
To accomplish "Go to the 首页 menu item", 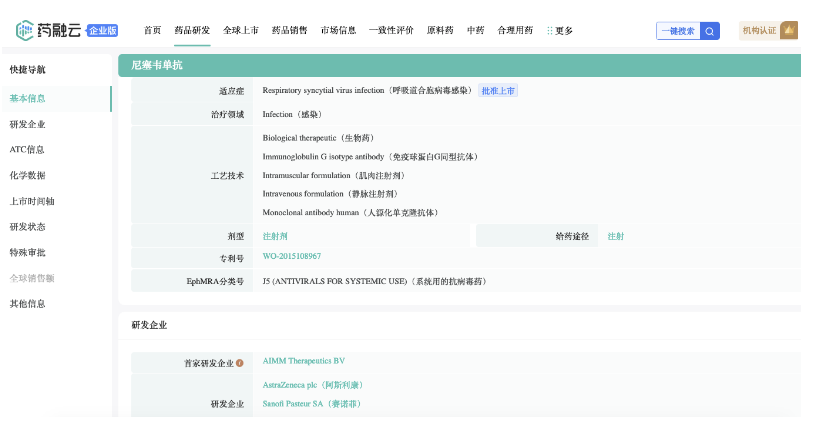I will 152,31.
